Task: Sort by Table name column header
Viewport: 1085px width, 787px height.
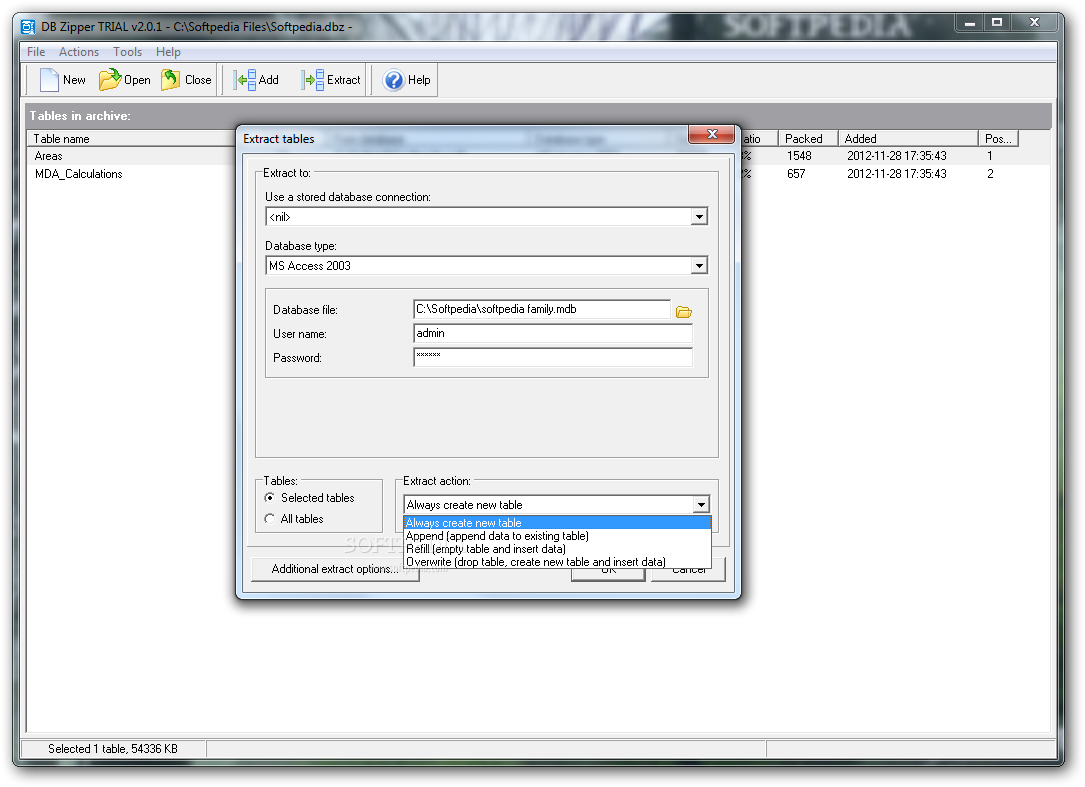Action: point(131,138)
